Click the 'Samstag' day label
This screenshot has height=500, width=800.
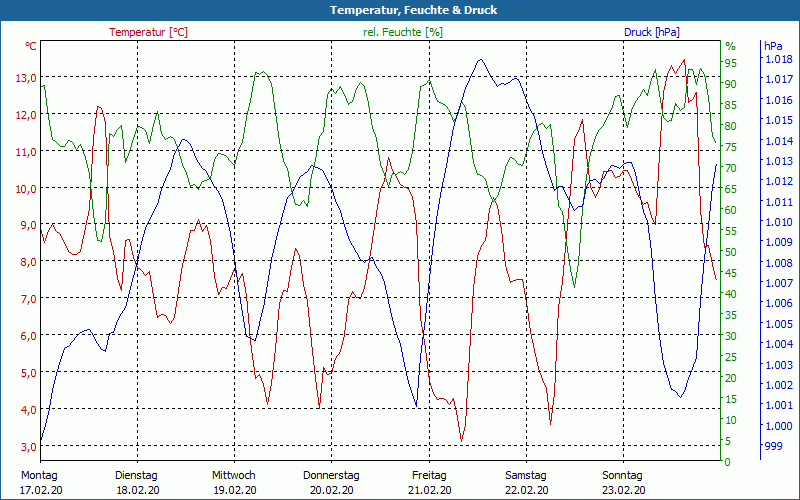tap(526, 476)
